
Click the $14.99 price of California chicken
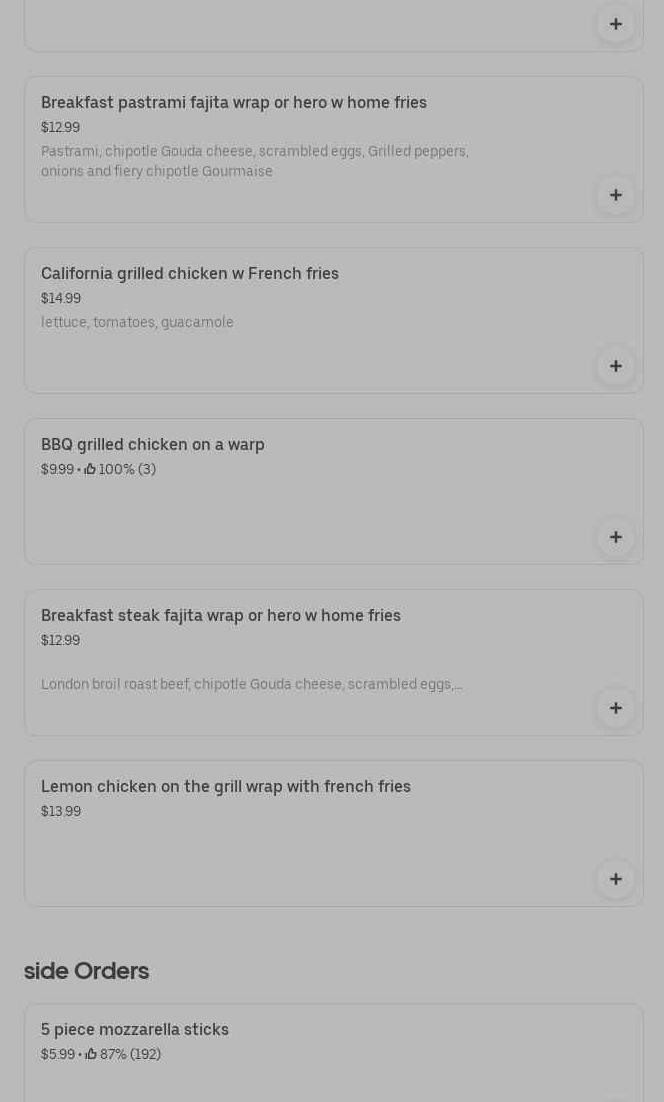point(61,298)
